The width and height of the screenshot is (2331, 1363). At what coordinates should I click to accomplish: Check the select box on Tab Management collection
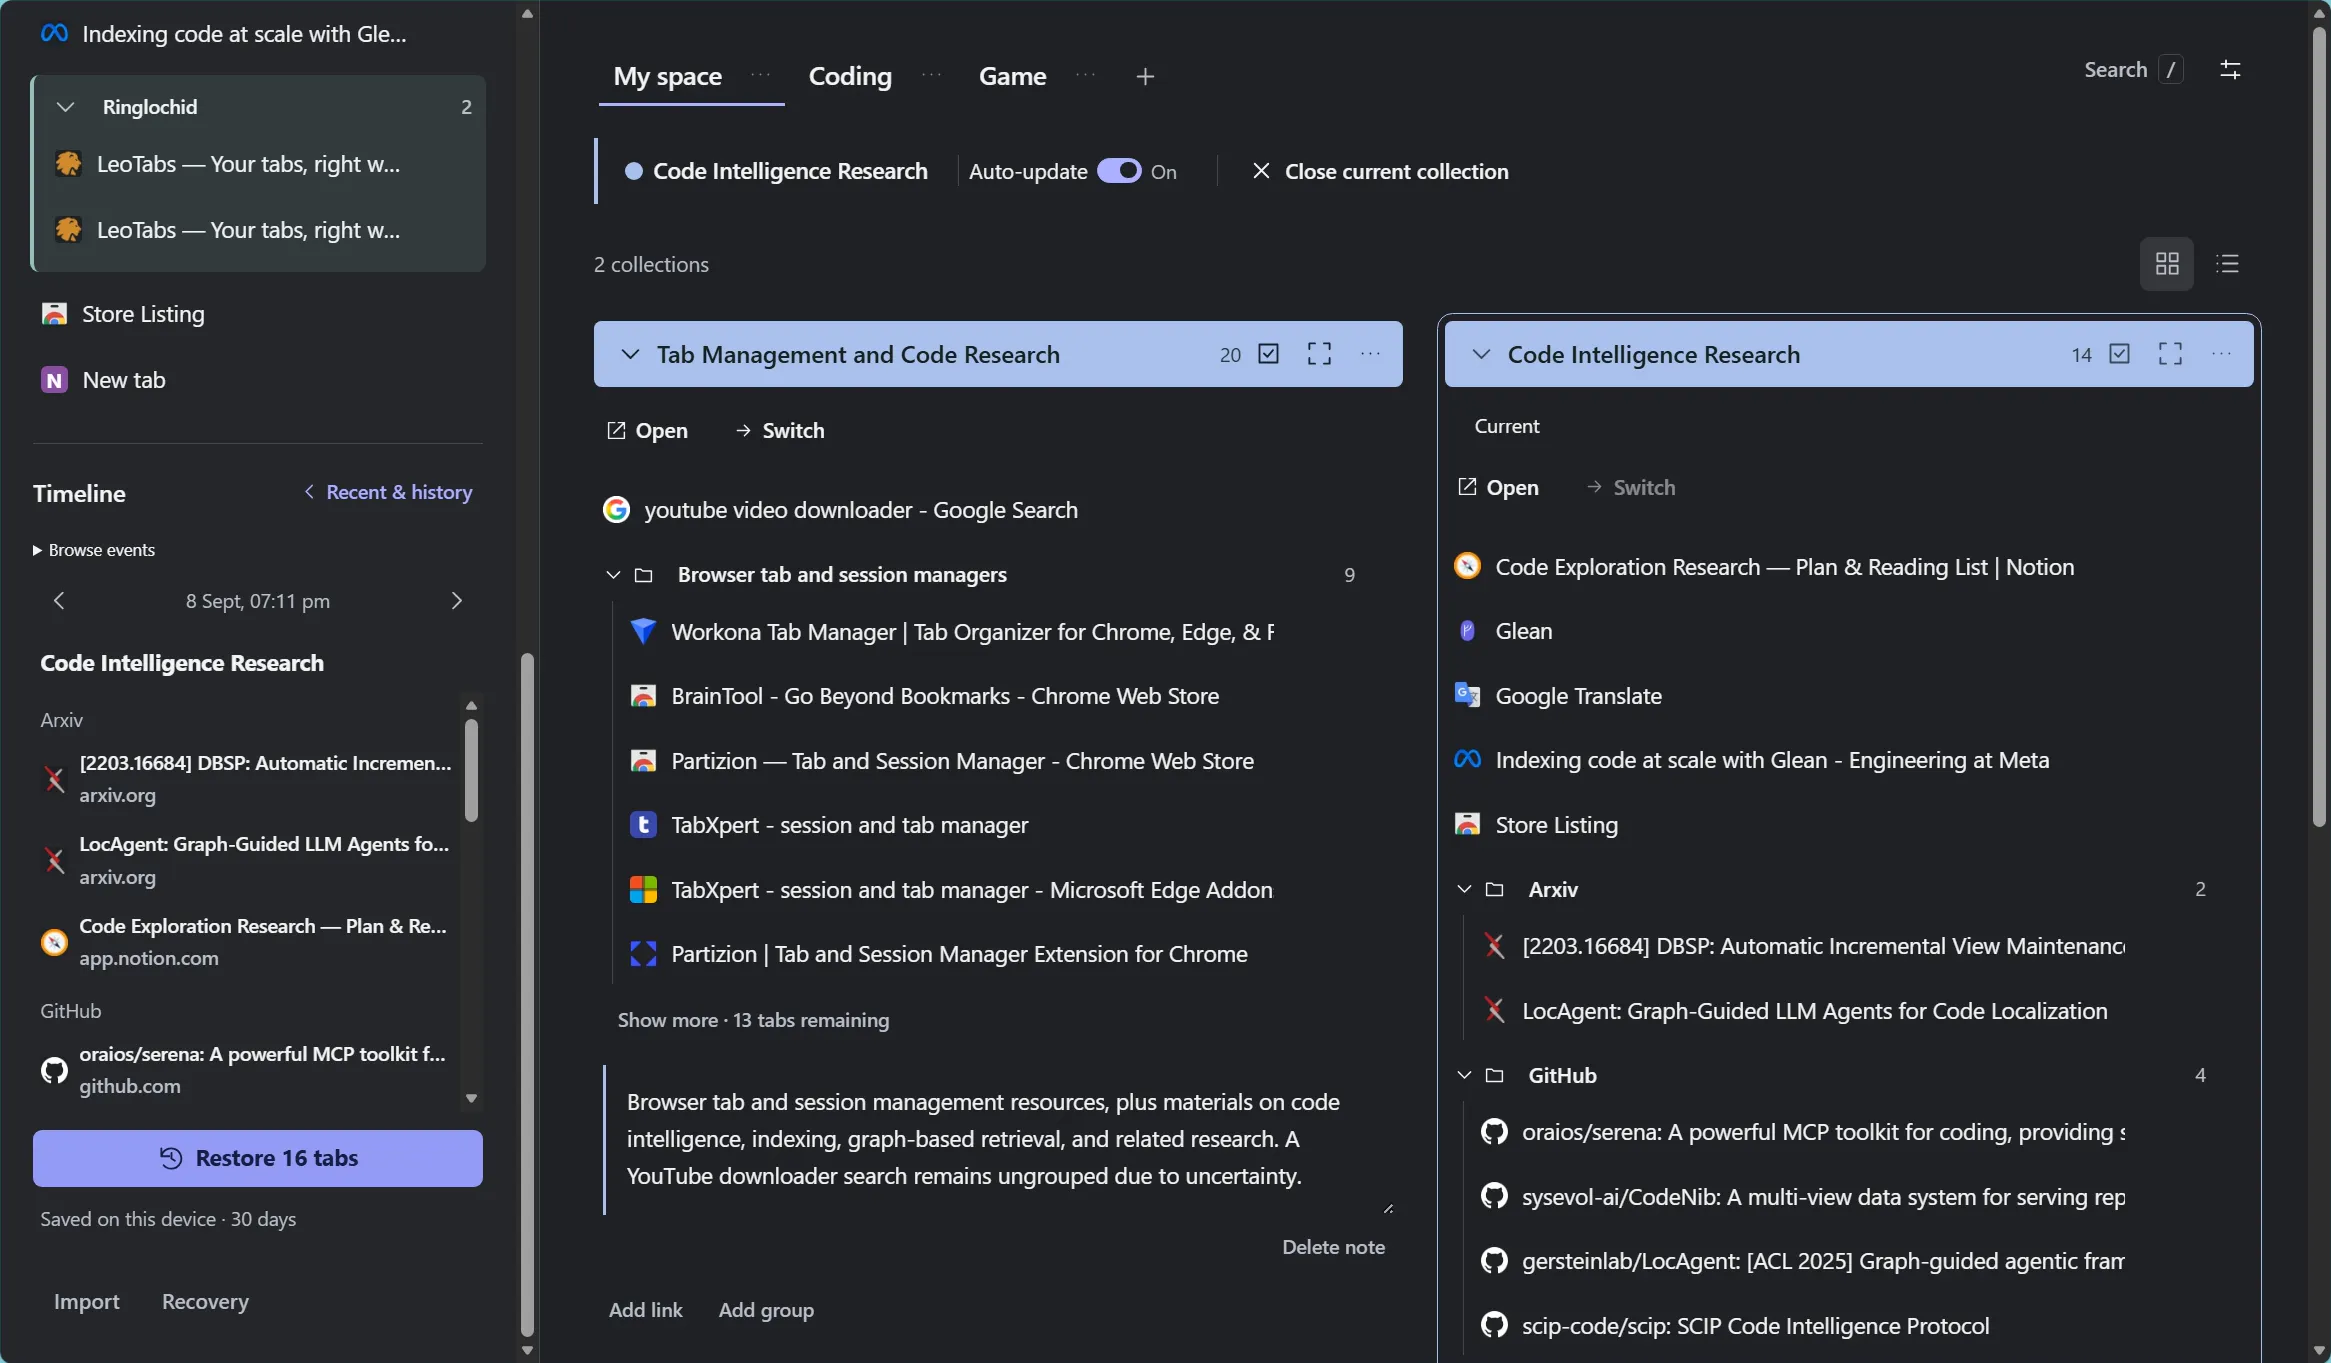(1268, 354)
